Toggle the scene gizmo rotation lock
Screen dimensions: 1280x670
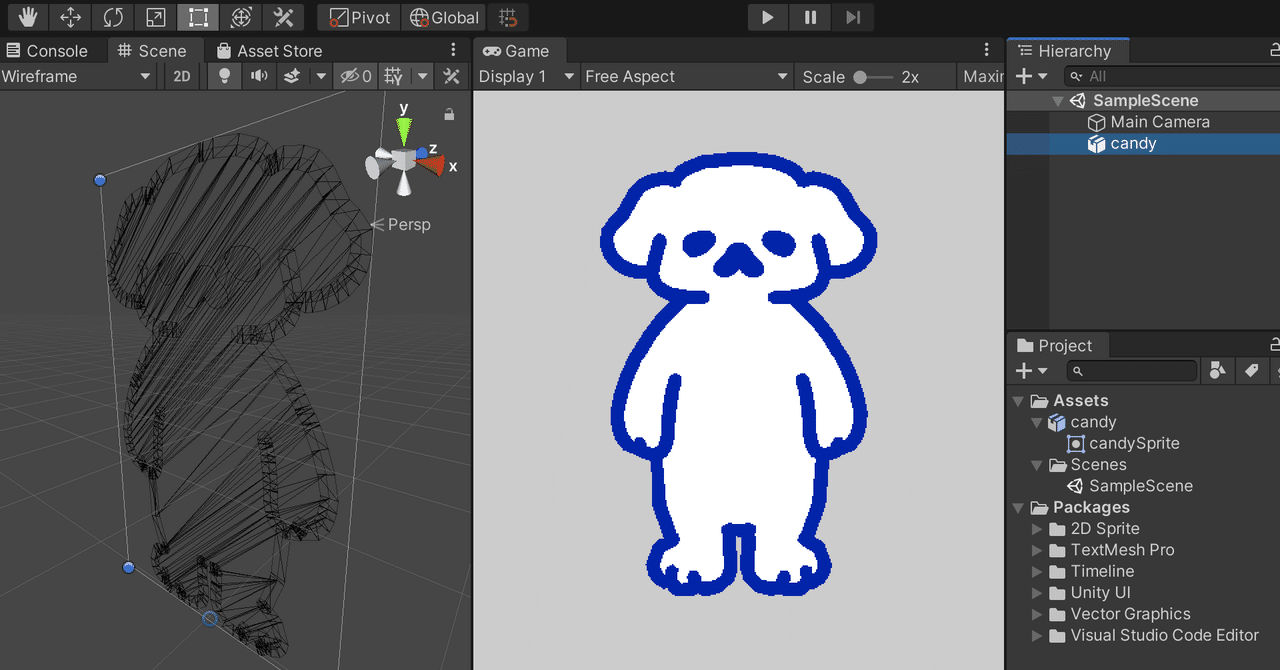tap(449, 115)
